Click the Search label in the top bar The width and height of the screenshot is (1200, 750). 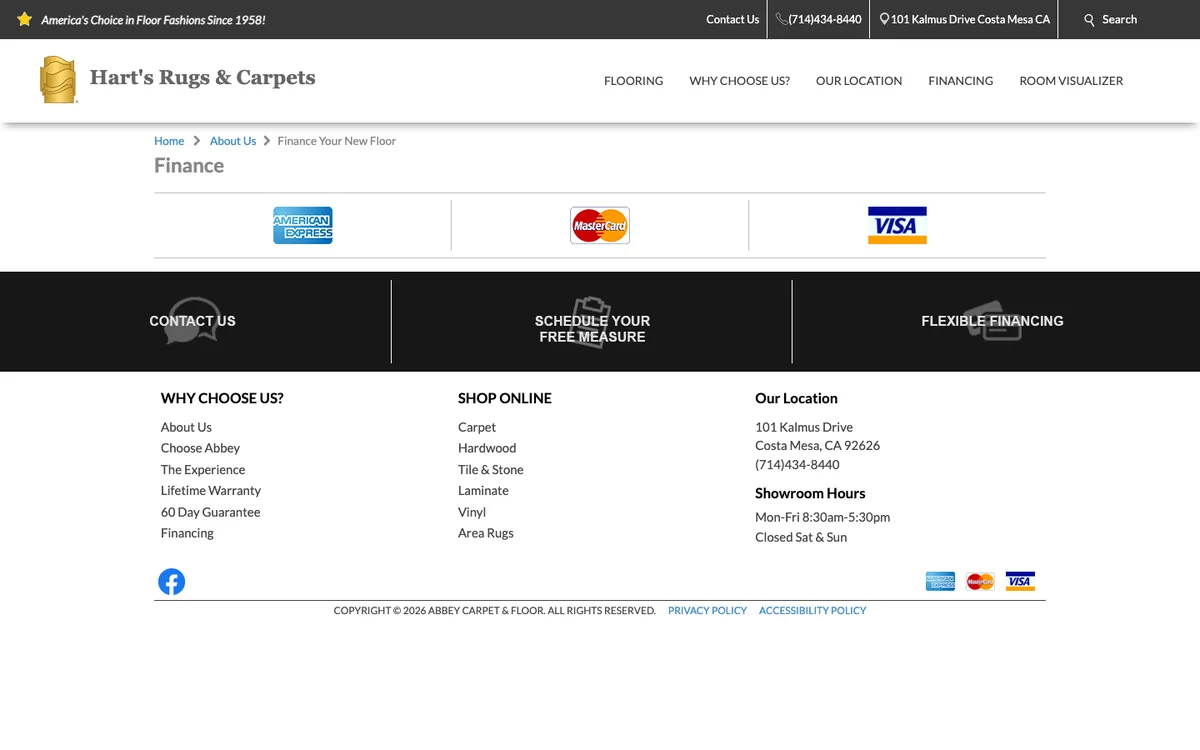(1119, 19)
